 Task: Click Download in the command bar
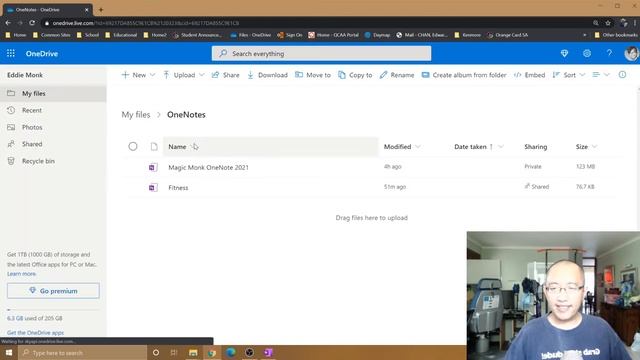click(x=267, y=75)
